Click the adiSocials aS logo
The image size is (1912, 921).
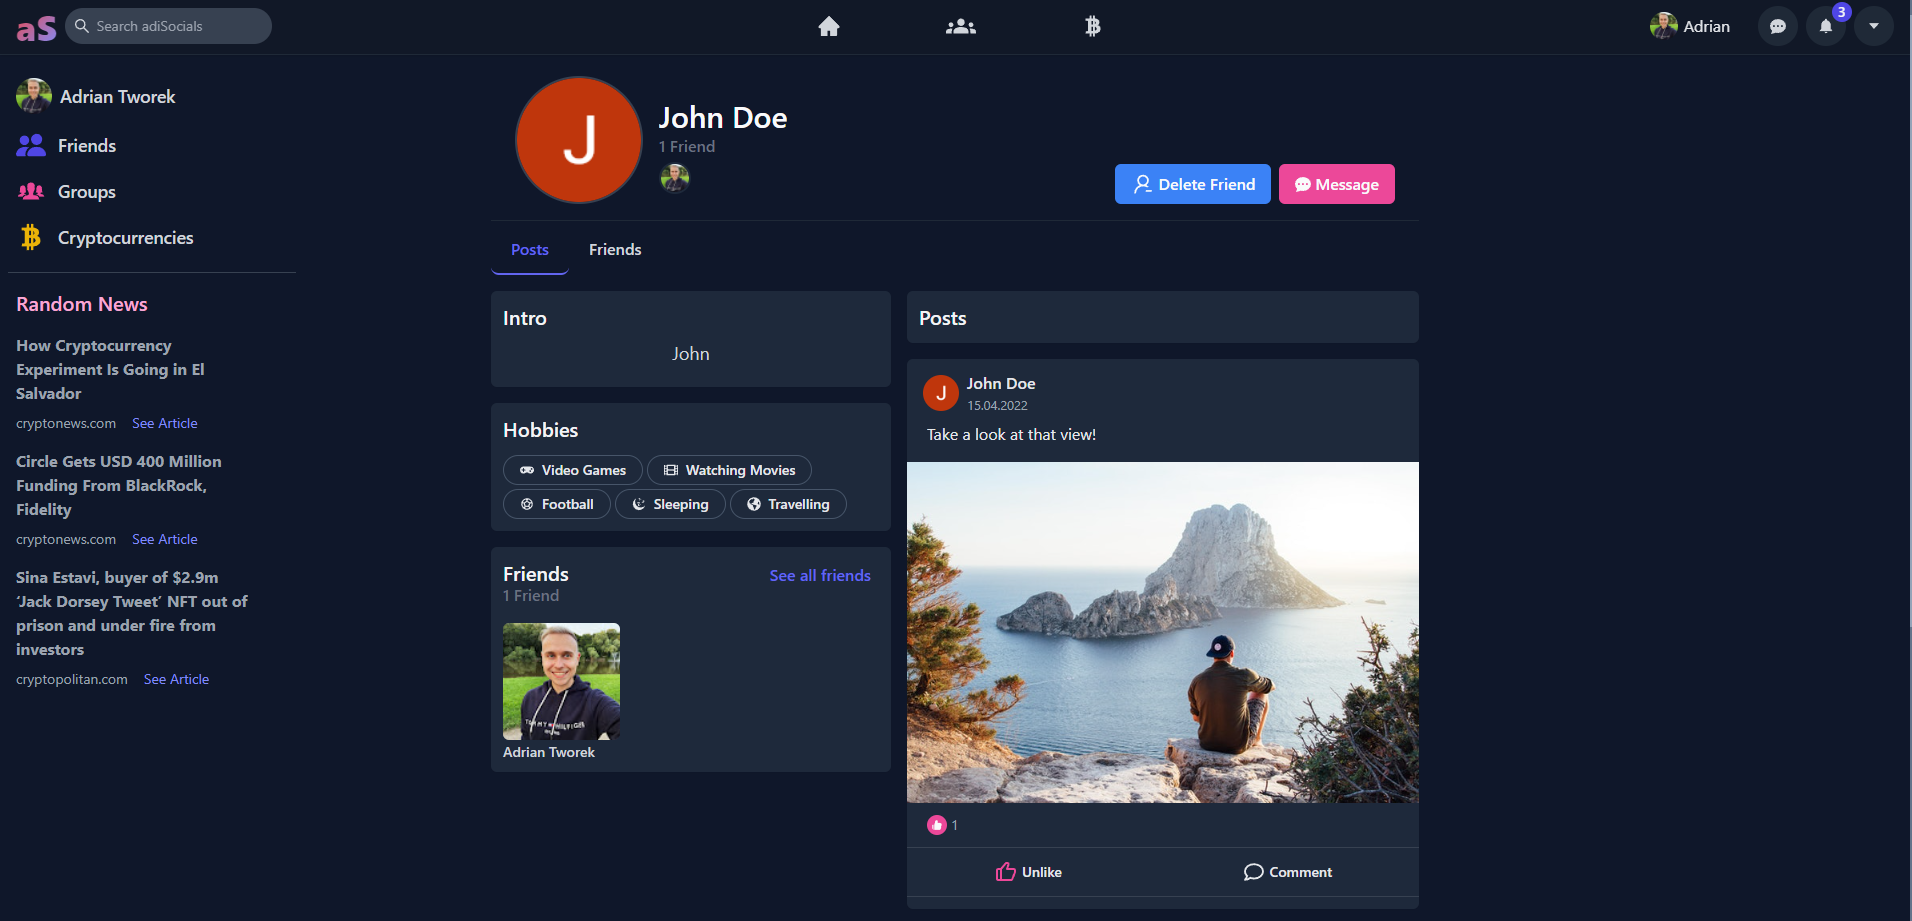(x=36, y=28)
